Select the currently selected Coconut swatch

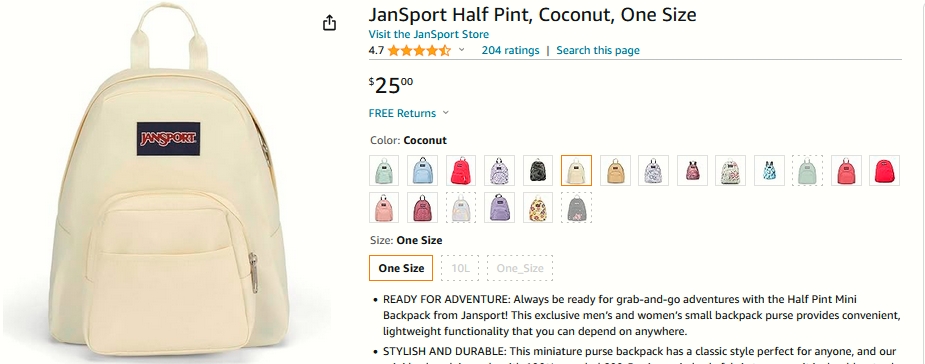(576, 170)
